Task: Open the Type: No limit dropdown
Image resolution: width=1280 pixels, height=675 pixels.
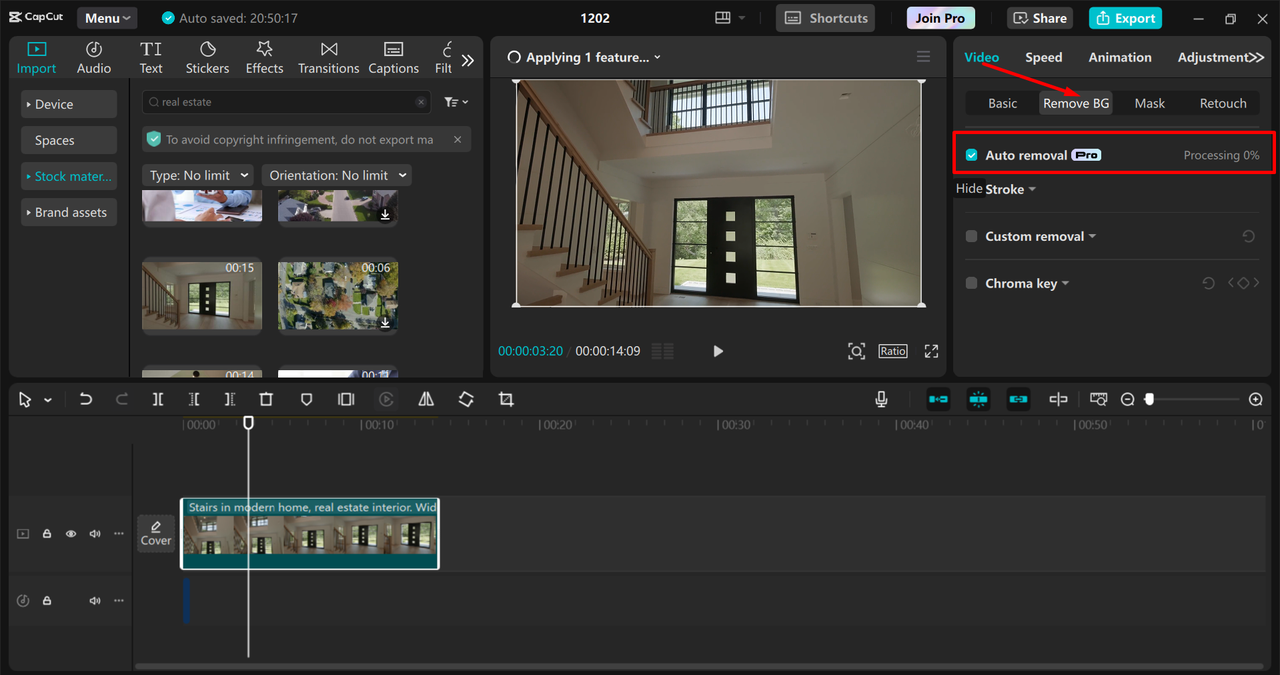Action: pos(197,175)
